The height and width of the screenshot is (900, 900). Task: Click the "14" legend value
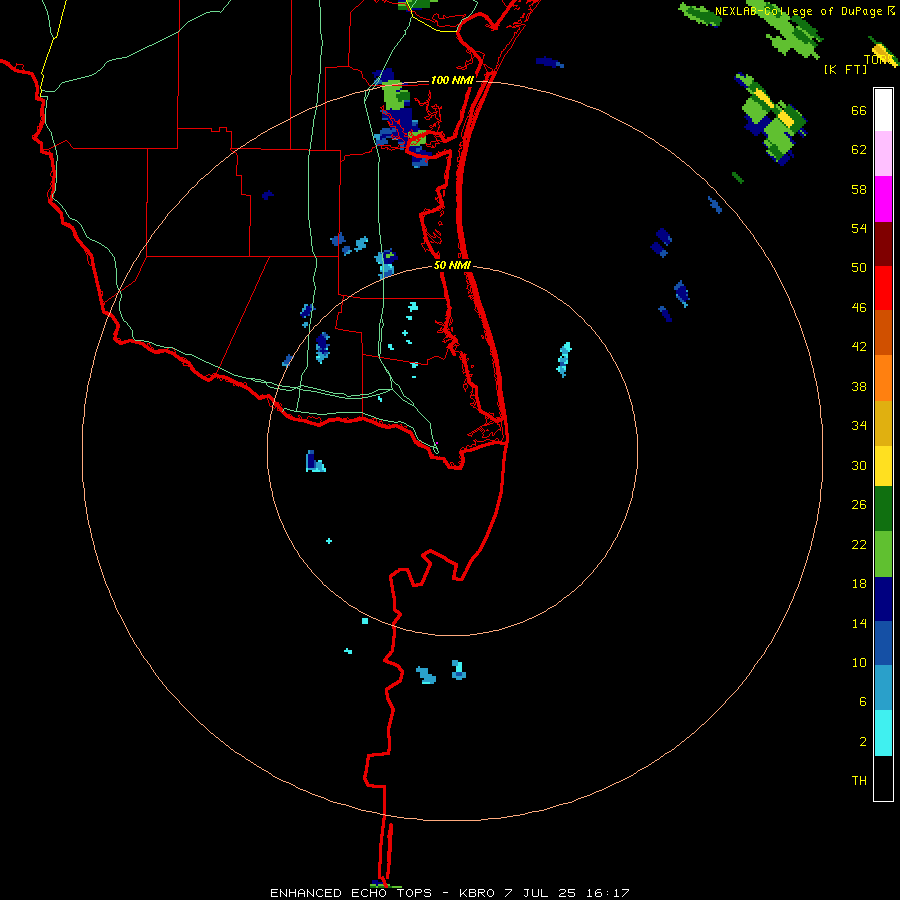[859, 624]
